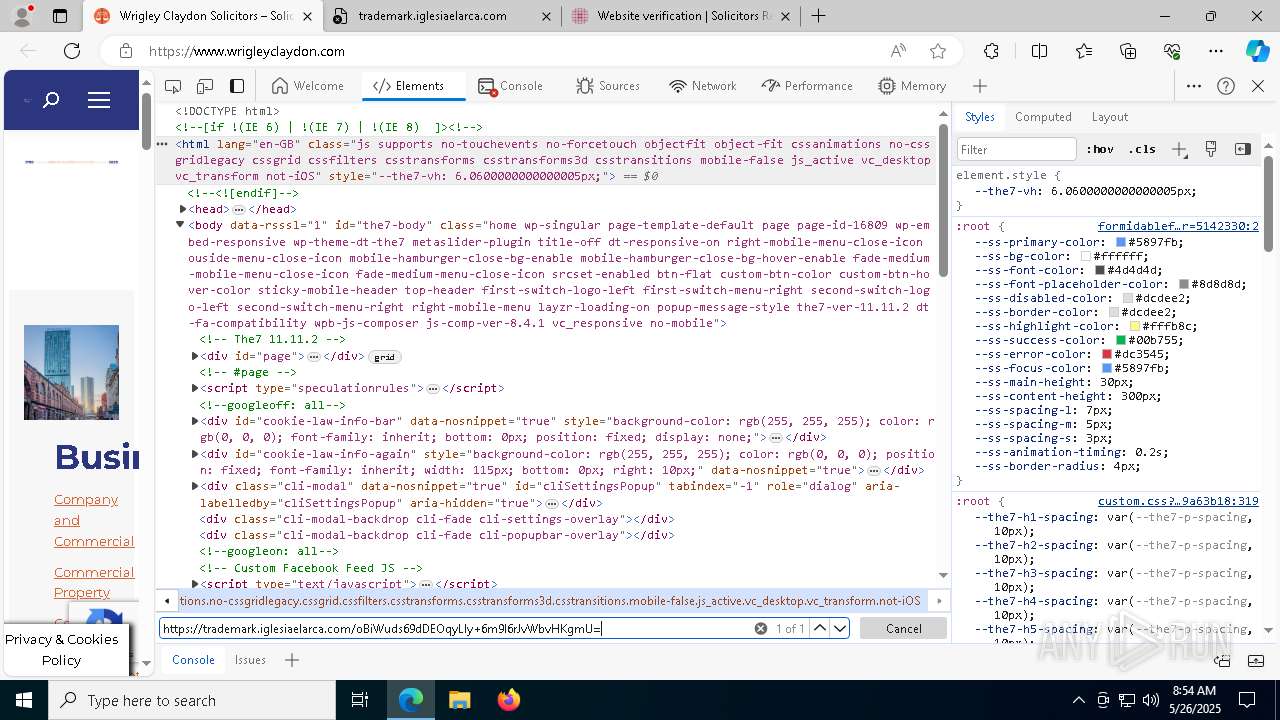Screen dimensions: 1280x720
Task: Open Task View on taskbar
Action: coord(360,700)
